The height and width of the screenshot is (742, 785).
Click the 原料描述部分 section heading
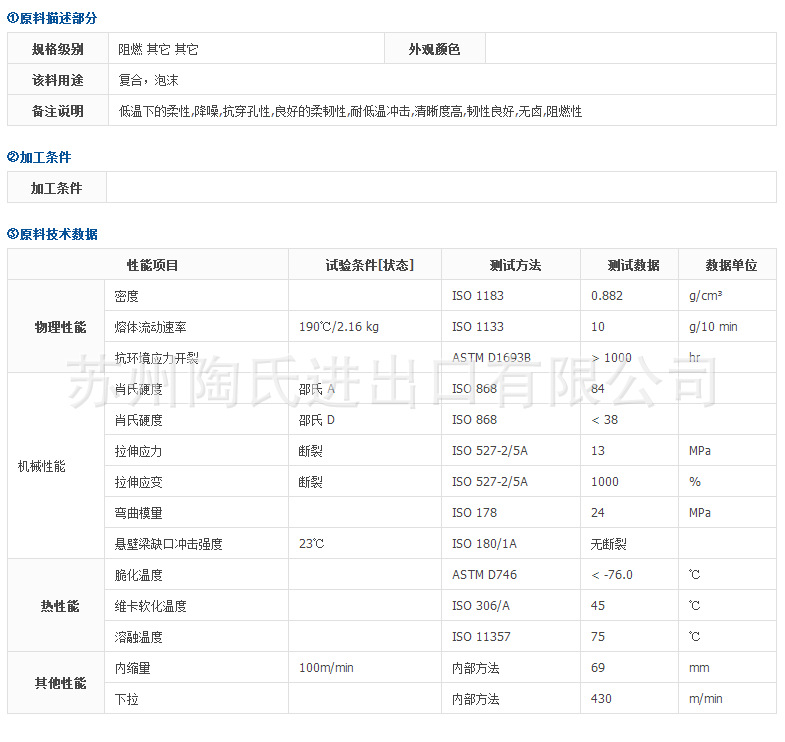point(52,19)
